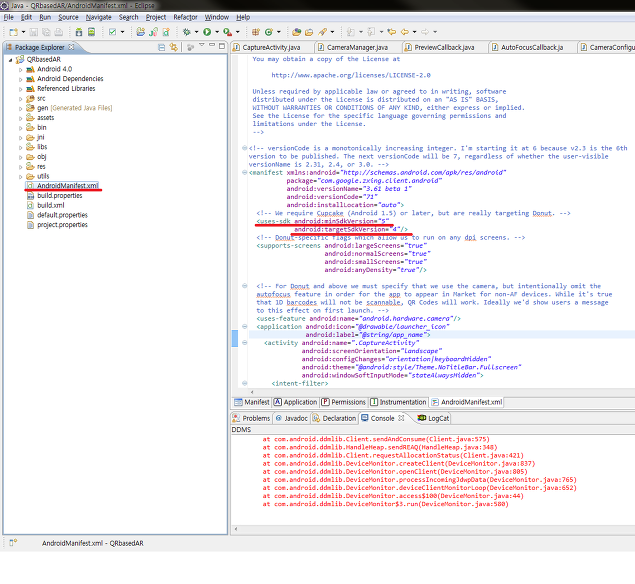Click the editor horizontal scrollbar left arrow

tap(252, 392)
